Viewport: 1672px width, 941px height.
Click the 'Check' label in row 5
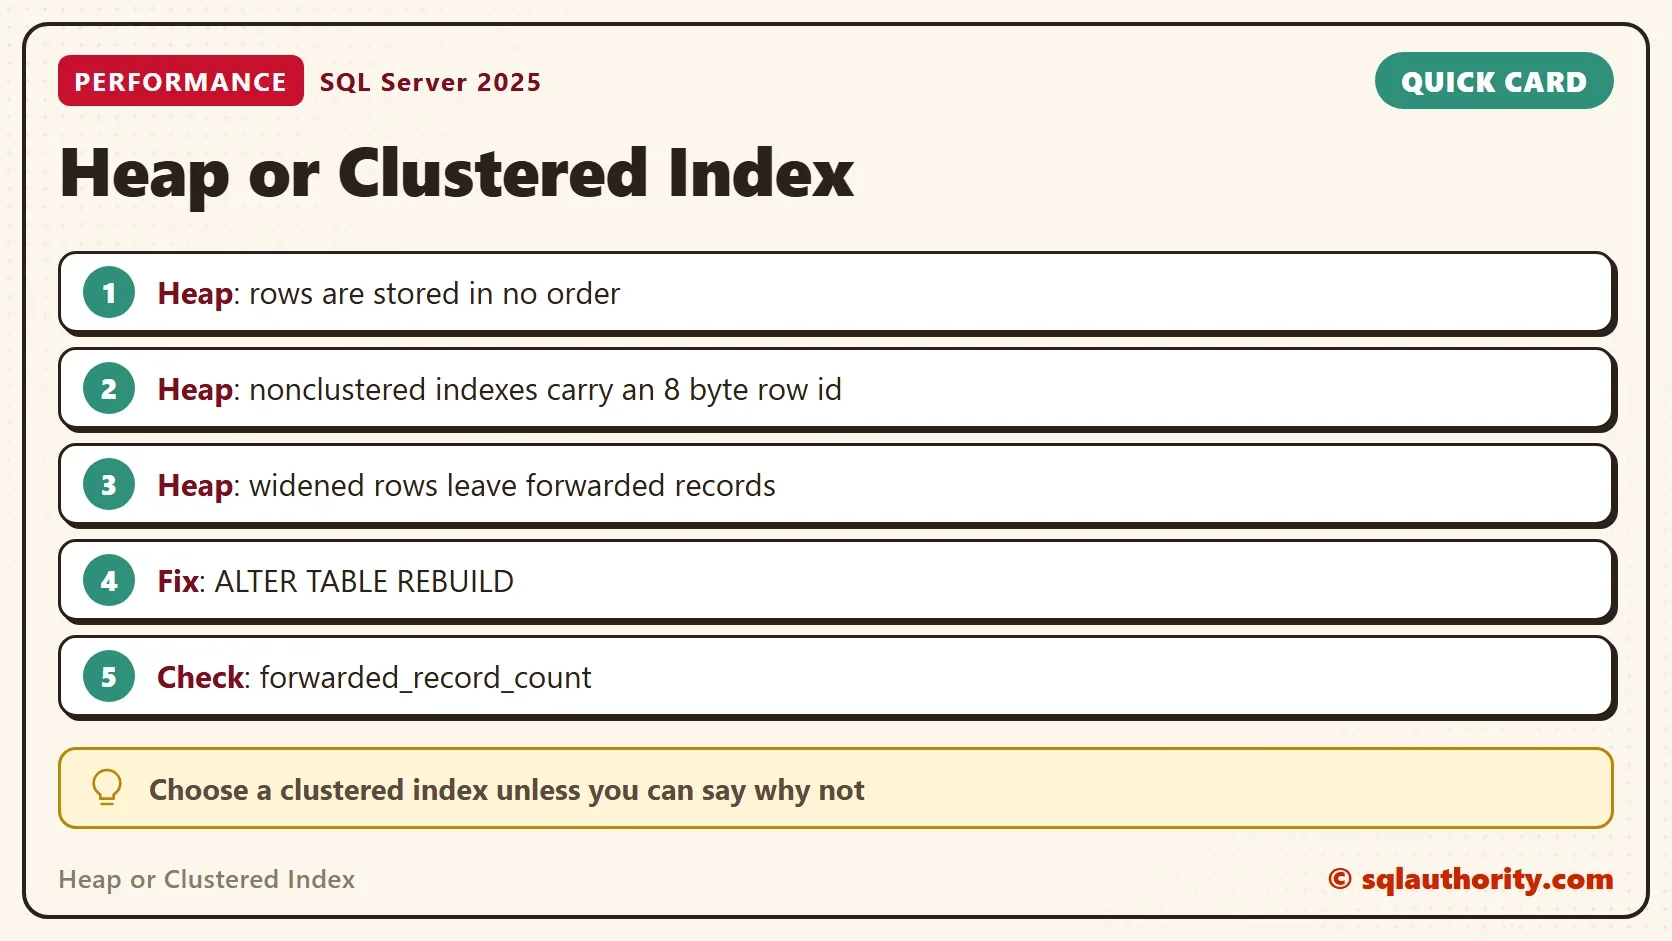click(x=201, y=678)
